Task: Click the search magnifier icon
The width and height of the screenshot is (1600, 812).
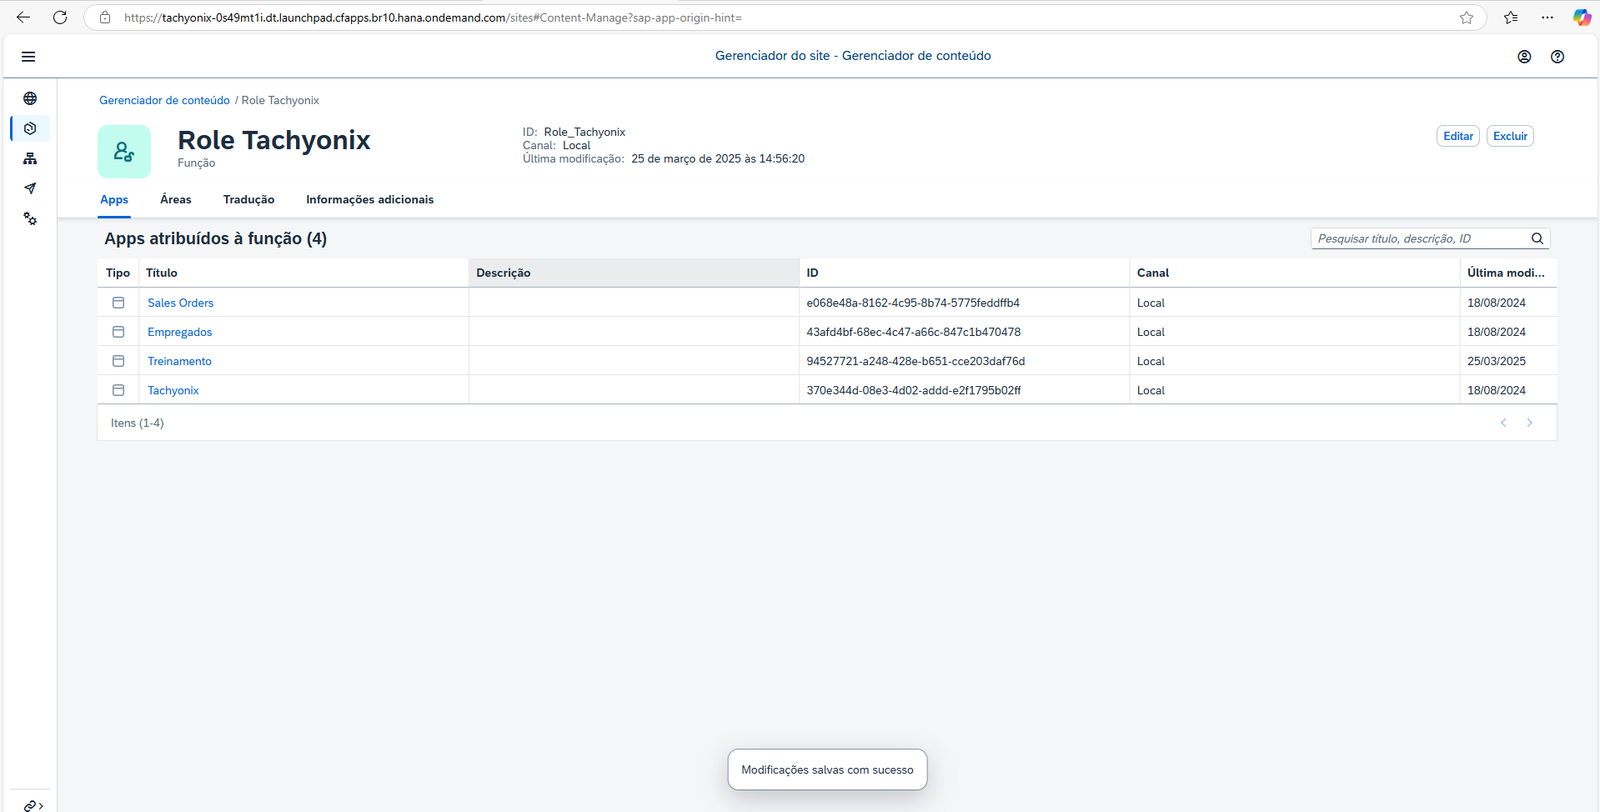Action: pos(1537,238)
